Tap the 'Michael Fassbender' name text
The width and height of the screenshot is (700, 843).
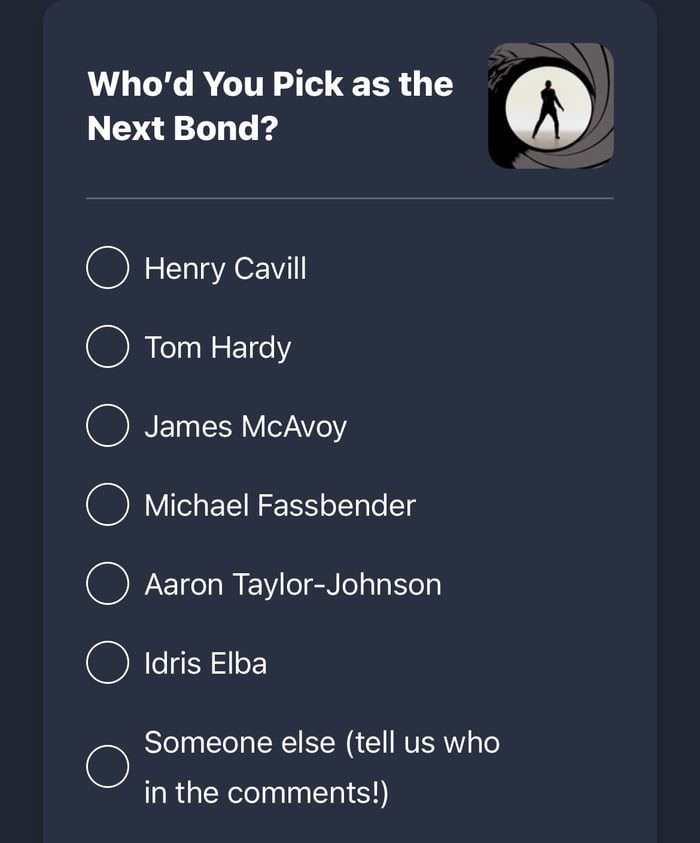point(279,505)
